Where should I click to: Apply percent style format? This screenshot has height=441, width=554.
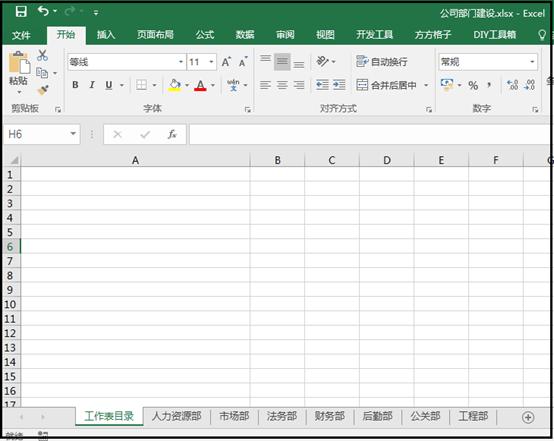coord(473,85)
